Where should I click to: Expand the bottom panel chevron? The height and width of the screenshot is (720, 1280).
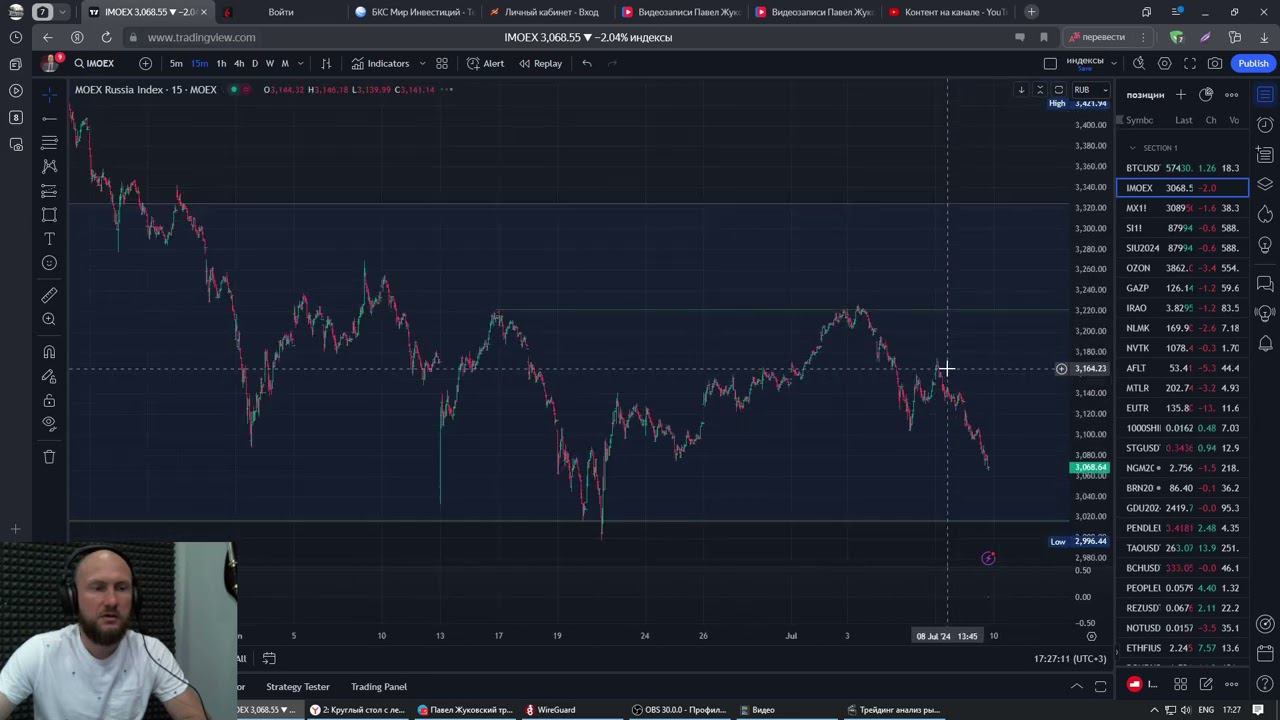point(1076,686)
